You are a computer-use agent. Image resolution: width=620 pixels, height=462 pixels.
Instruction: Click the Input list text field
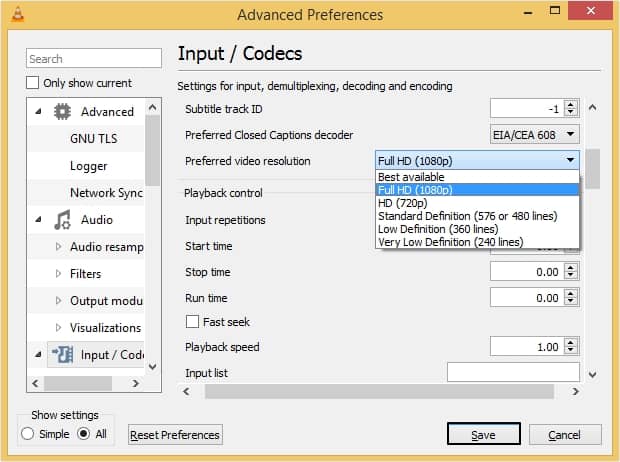point(513,372)
